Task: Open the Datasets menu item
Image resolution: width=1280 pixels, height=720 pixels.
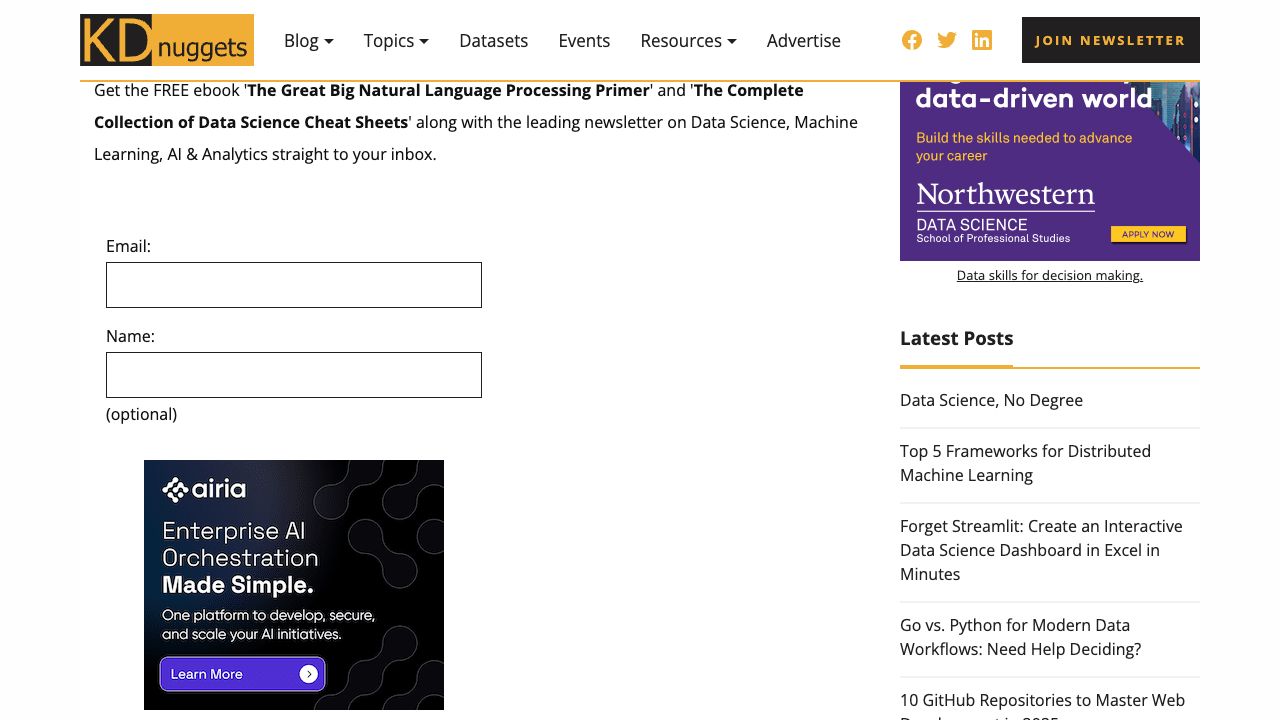Action: [493, 41]
